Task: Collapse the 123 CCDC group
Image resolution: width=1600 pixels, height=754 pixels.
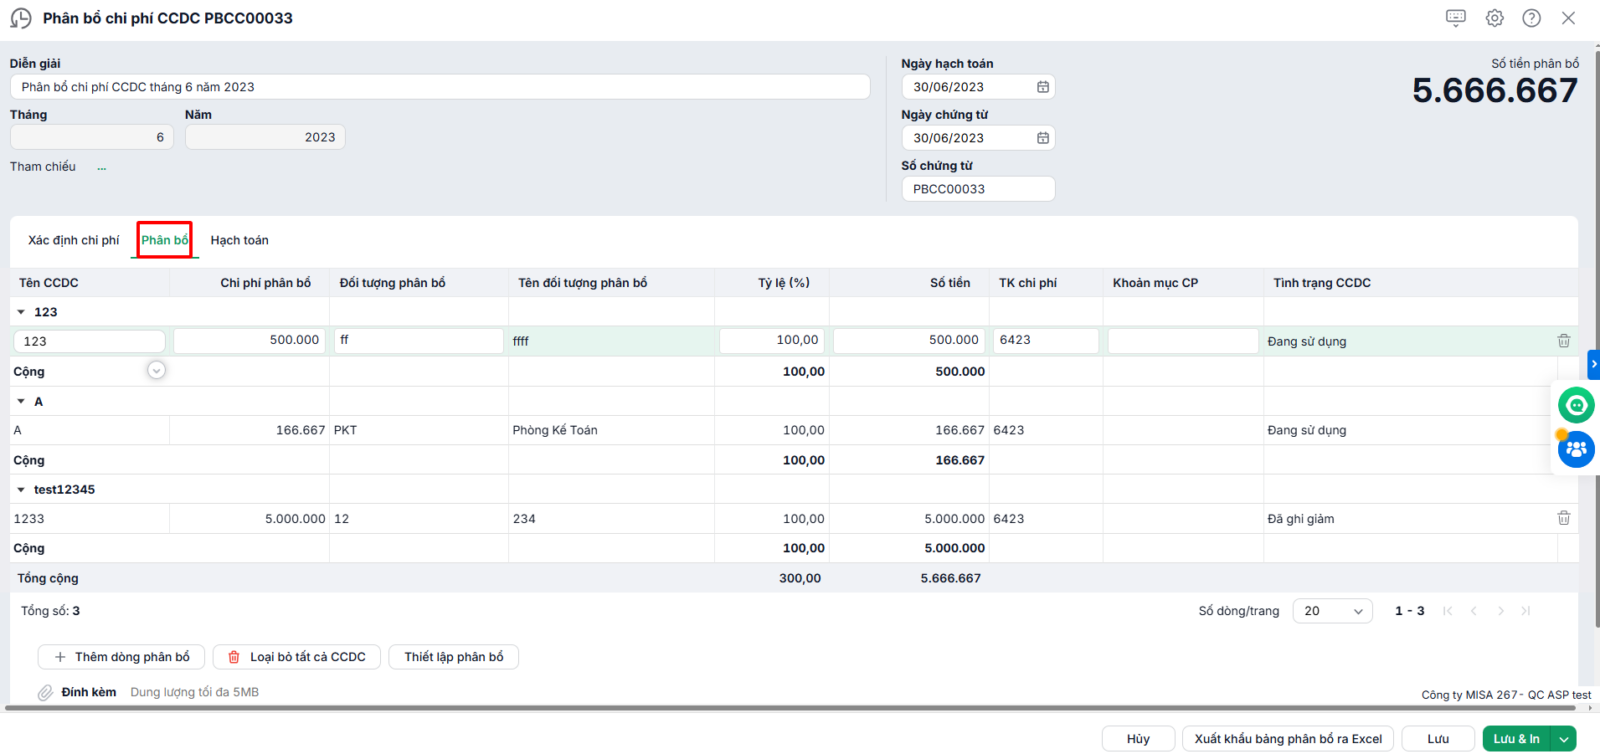Action: coord(21,312)
